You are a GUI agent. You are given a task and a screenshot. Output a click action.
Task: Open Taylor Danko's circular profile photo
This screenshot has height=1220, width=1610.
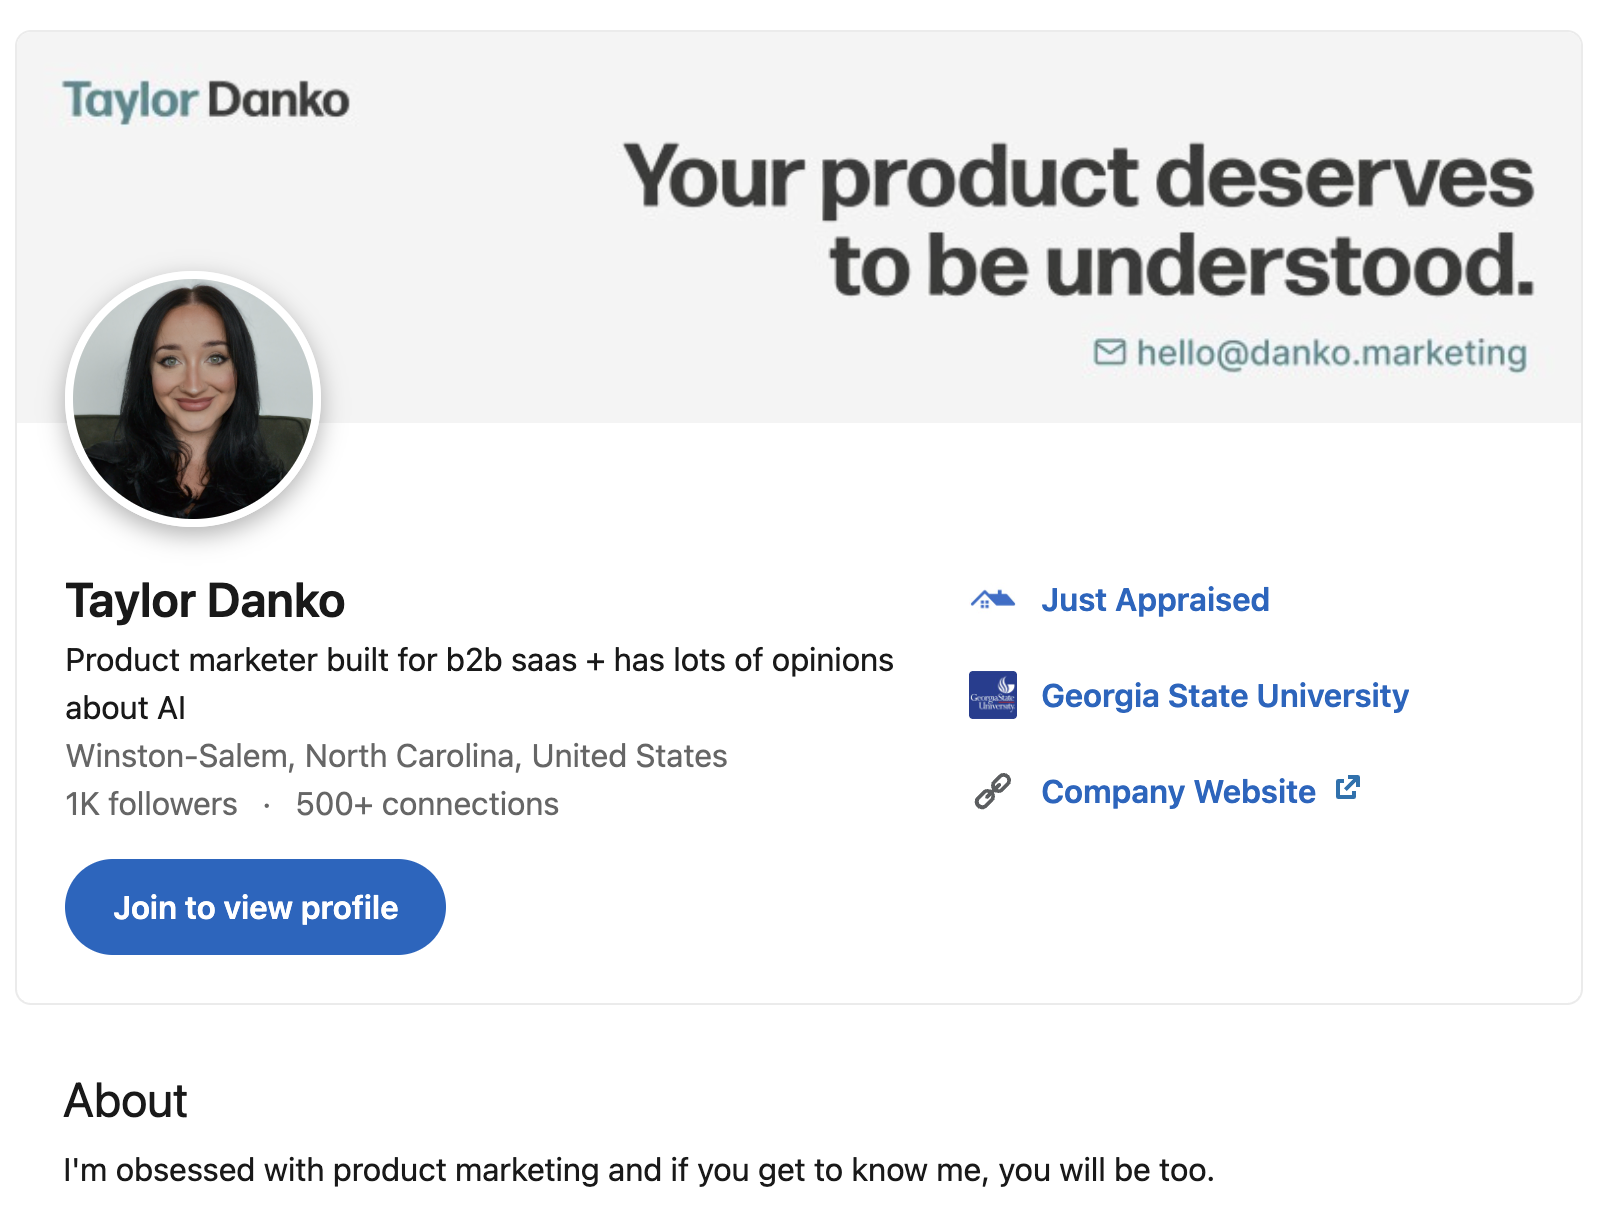coord(193,399)
